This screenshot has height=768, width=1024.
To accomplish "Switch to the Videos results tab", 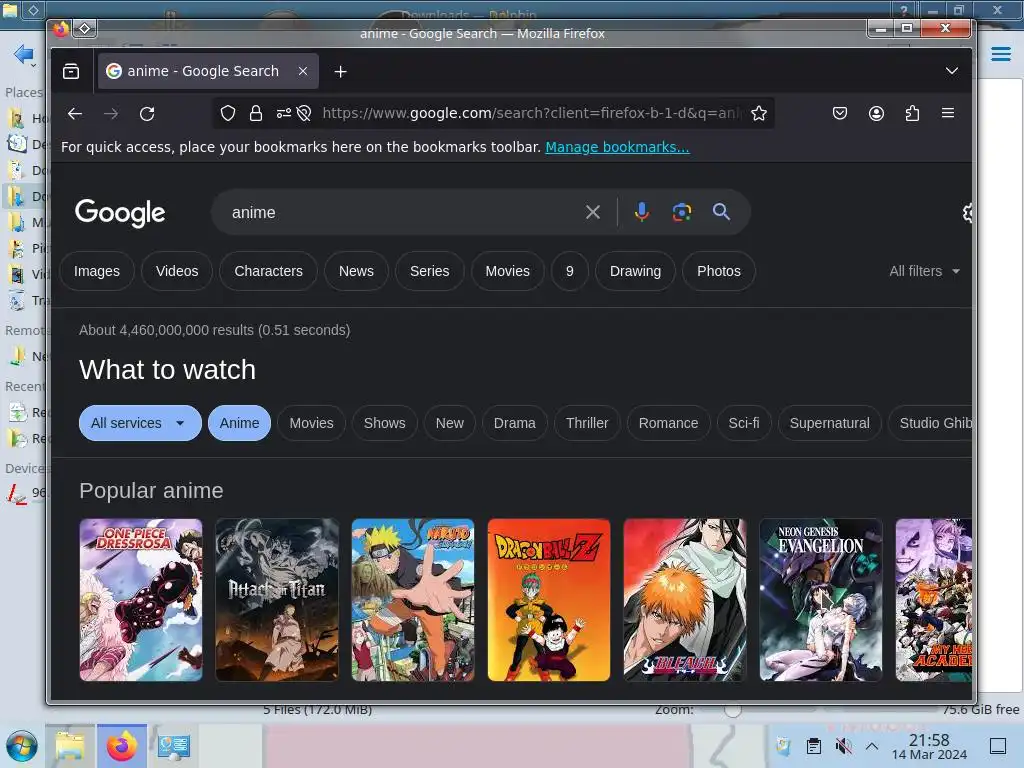I will coord(177,271).
